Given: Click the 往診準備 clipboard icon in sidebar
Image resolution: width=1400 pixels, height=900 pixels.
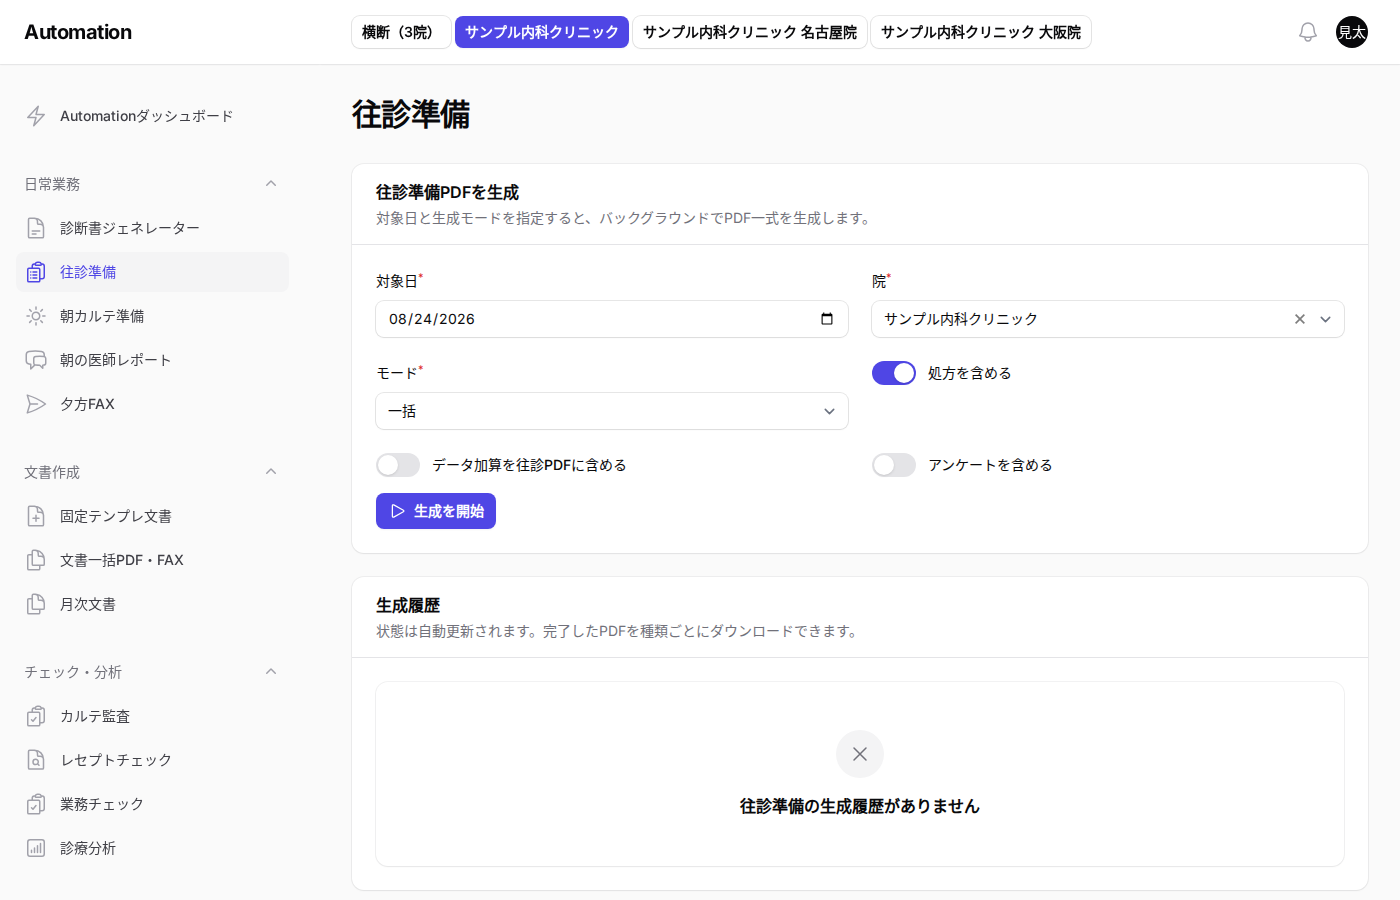Looking at the screenshot, I should (36, 272).
